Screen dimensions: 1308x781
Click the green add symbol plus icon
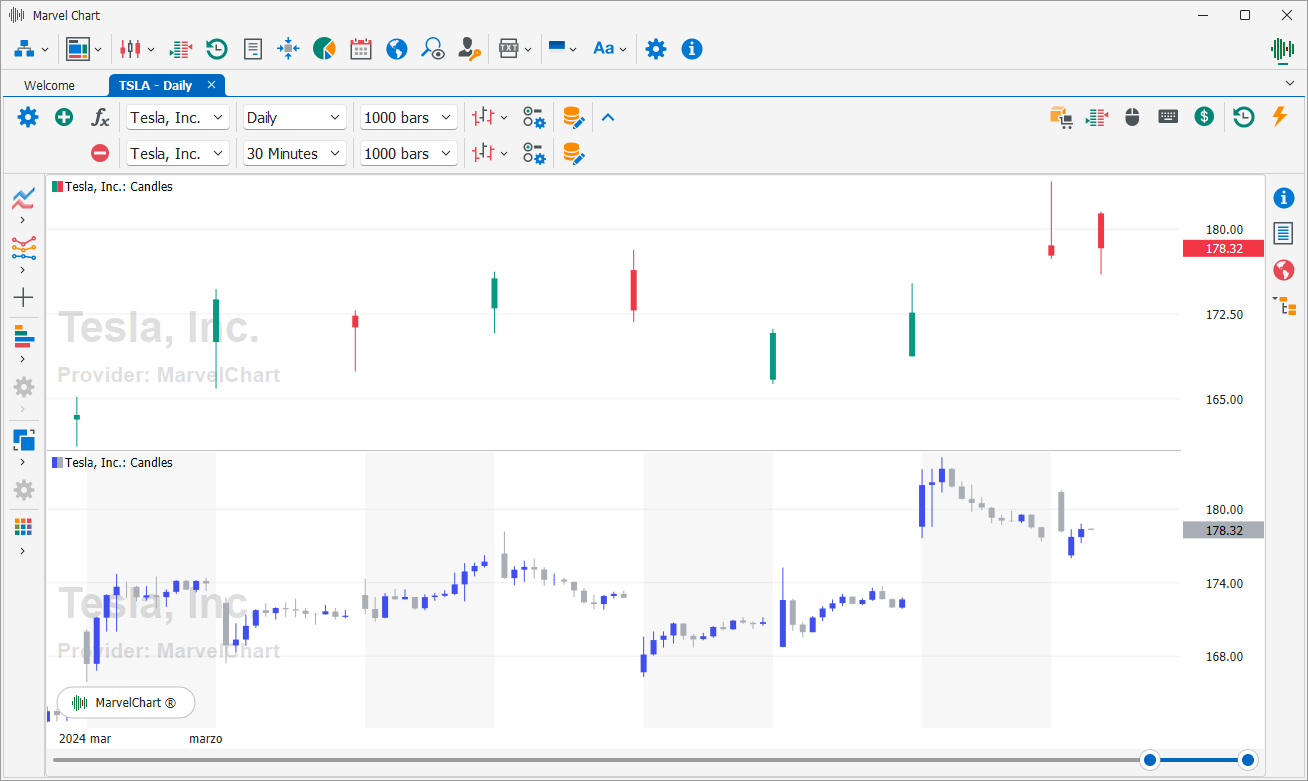coord(64,117)
